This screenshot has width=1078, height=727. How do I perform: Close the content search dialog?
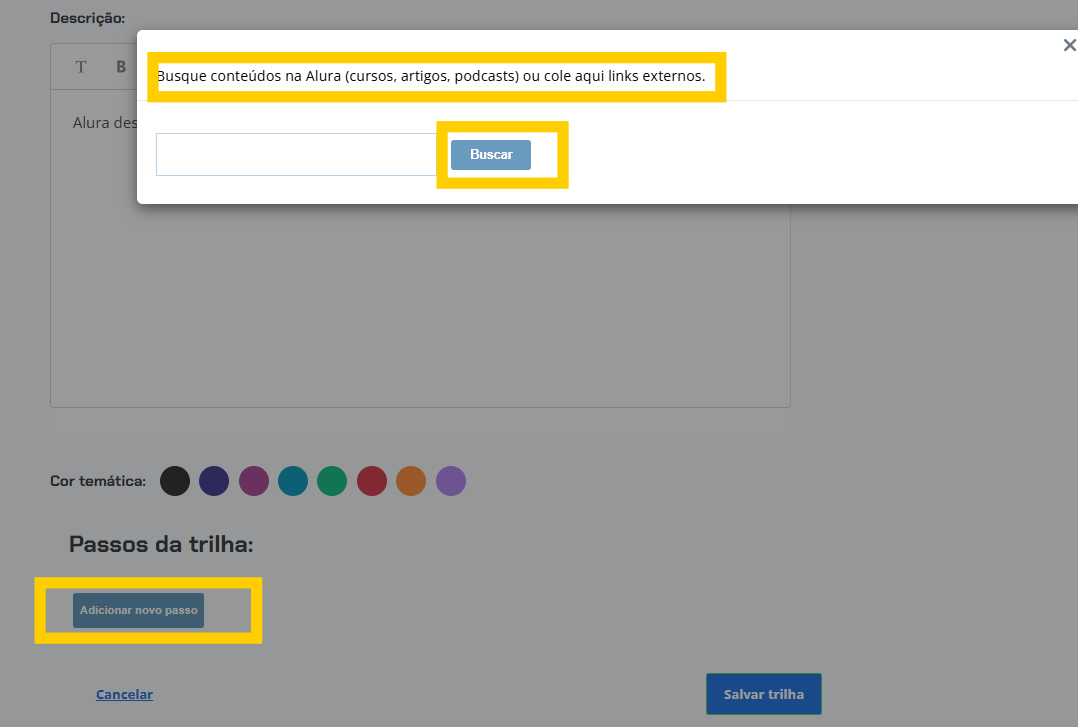[x=1068, y=45]
